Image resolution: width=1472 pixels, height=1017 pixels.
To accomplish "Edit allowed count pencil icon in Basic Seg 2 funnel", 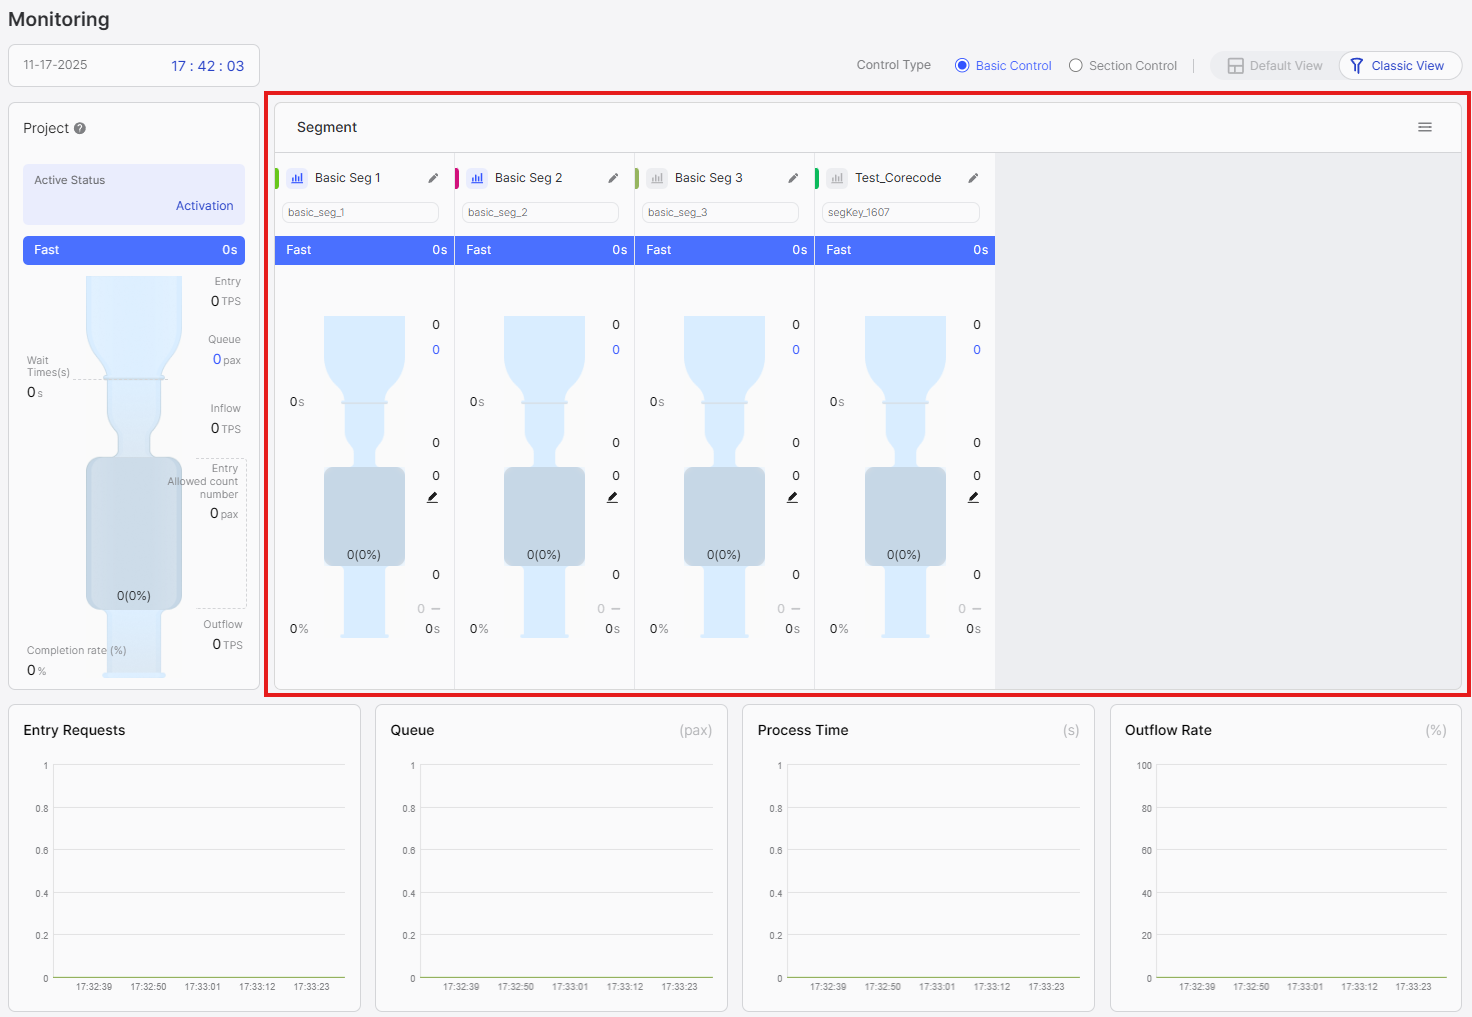I will click(x=612, y=496).
